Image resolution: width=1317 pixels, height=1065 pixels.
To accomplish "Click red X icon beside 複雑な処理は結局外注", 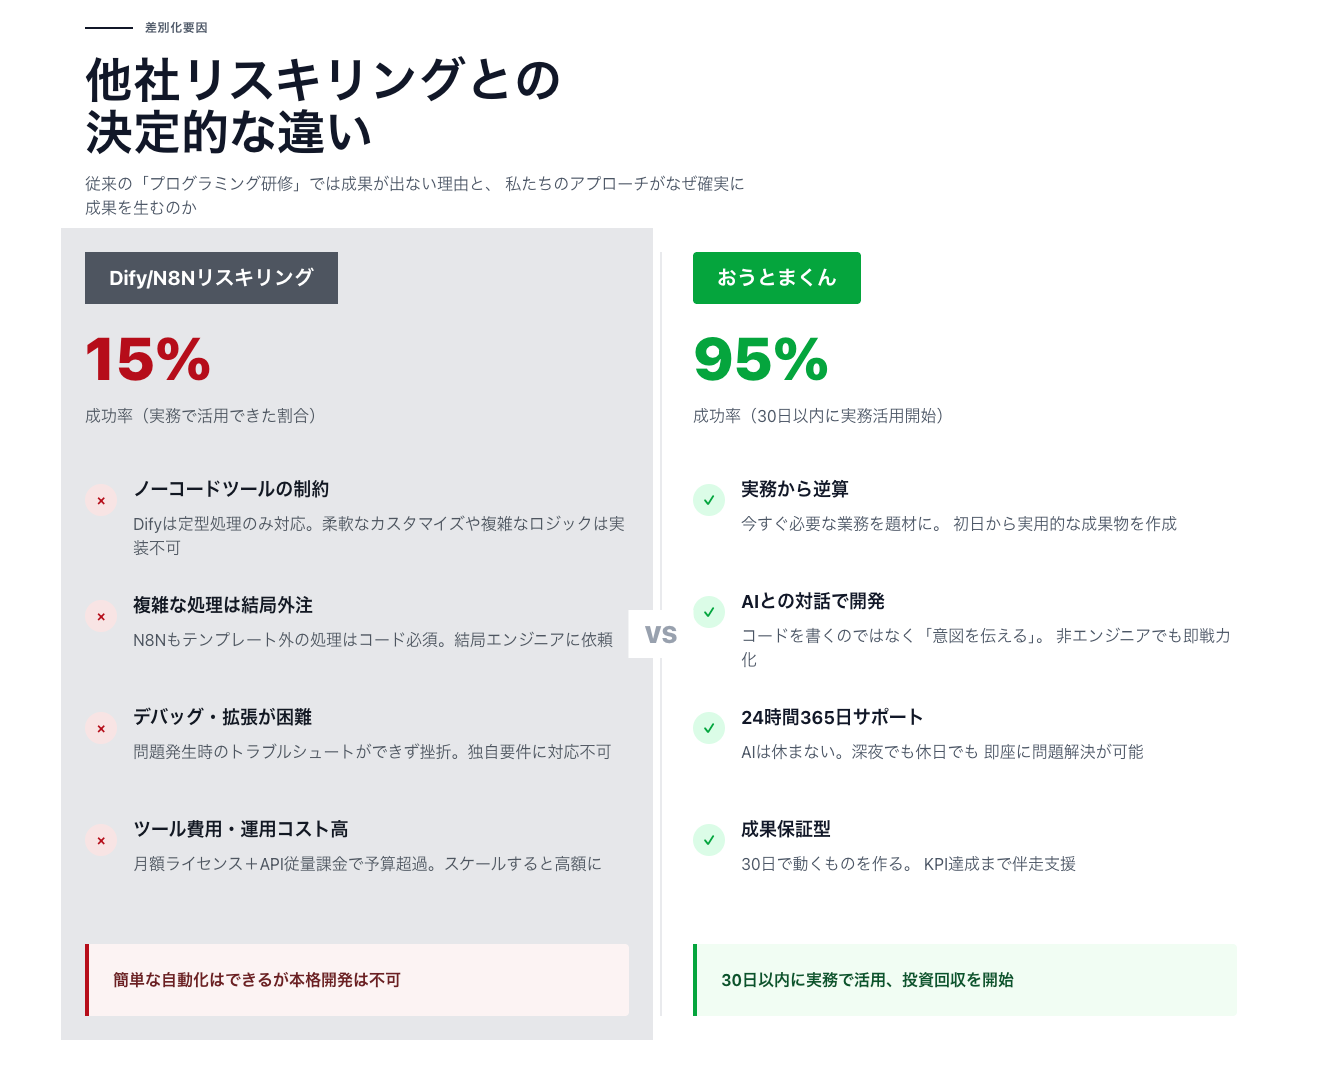I will click(101, 617).
